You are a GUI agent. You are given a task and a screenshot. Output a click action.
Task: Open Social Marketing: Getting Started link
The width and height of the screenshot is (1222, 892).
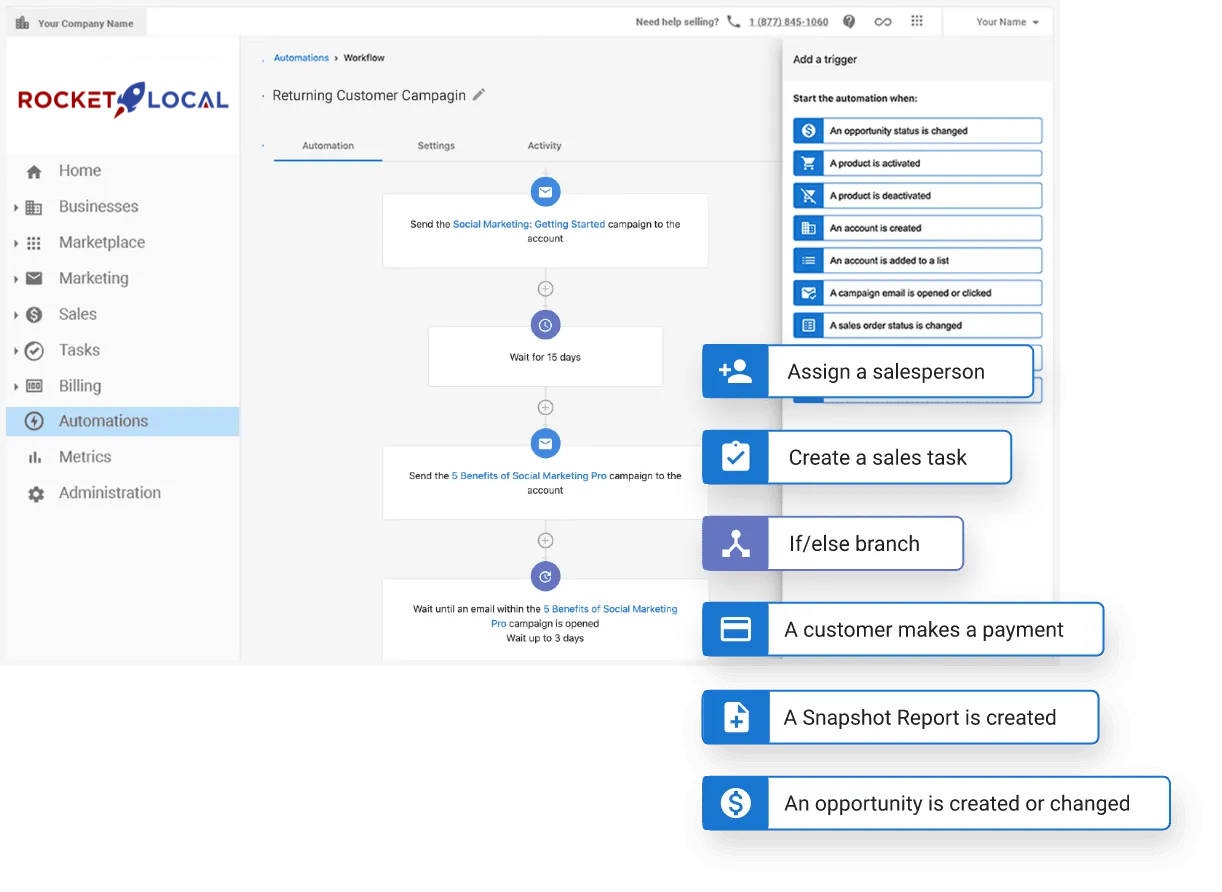(528, 225)
